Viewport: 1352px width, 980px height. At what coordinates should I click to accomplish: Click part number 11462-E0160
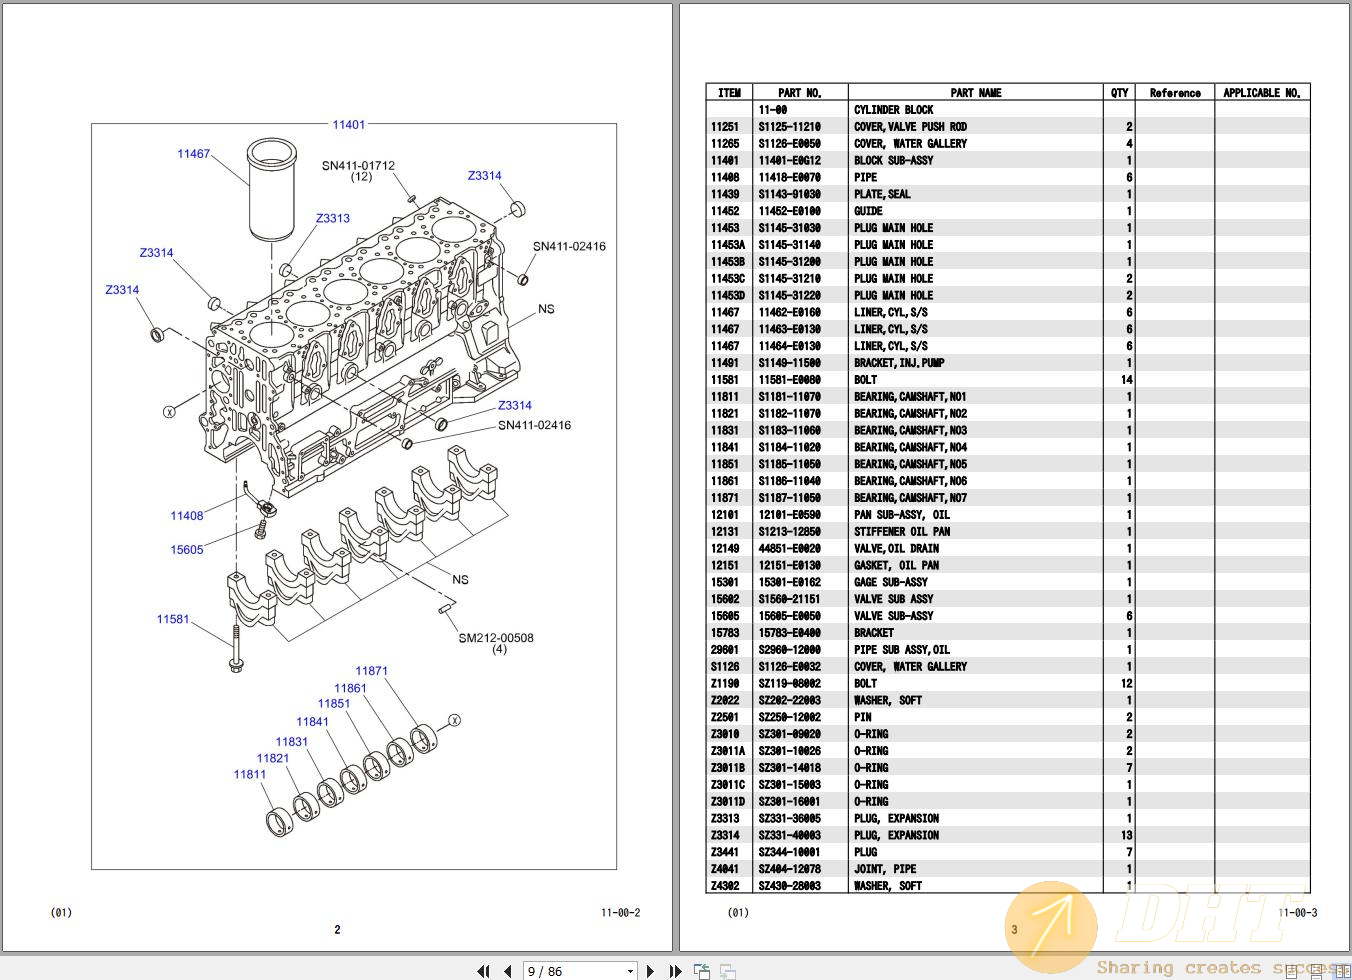click(x=790, y=312)
